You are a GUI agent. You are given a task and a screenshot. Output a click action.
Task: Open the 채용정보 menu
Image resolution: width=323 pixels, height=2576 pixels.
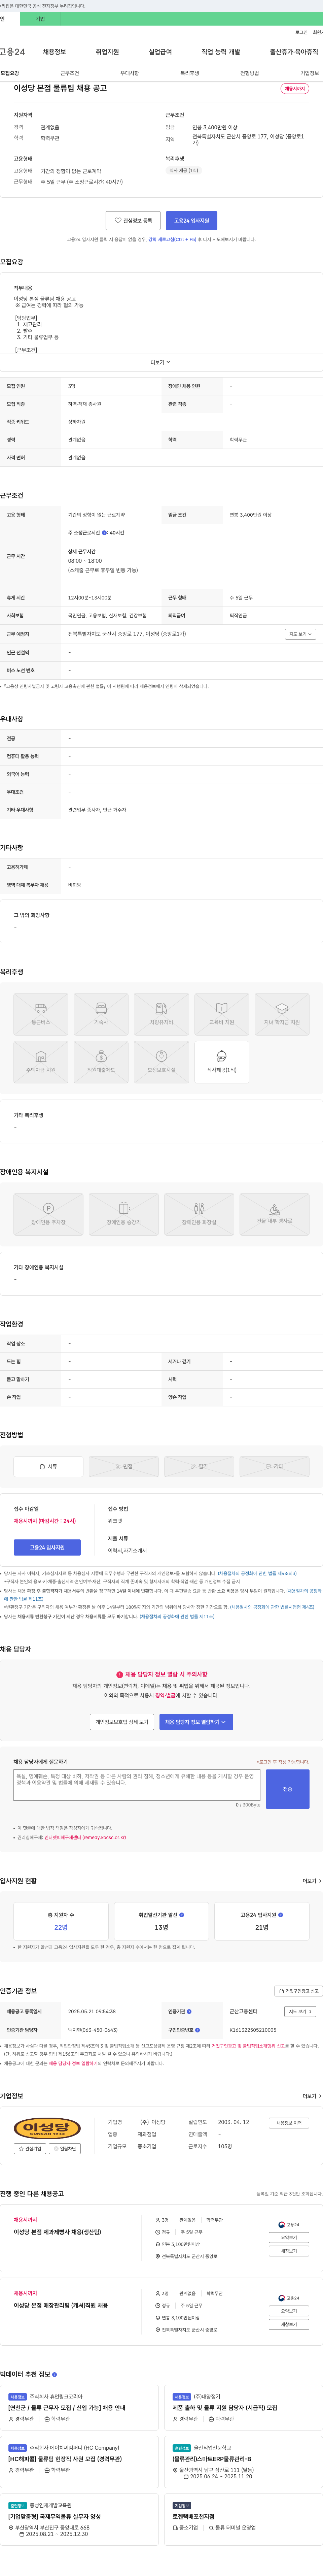pos(54,52)
